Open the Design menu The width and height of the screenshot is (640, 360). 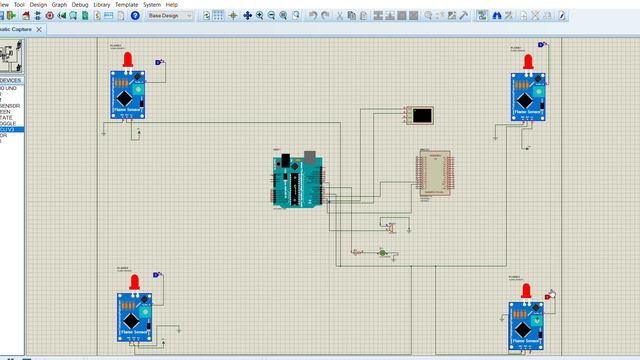(x=38, y=4)
